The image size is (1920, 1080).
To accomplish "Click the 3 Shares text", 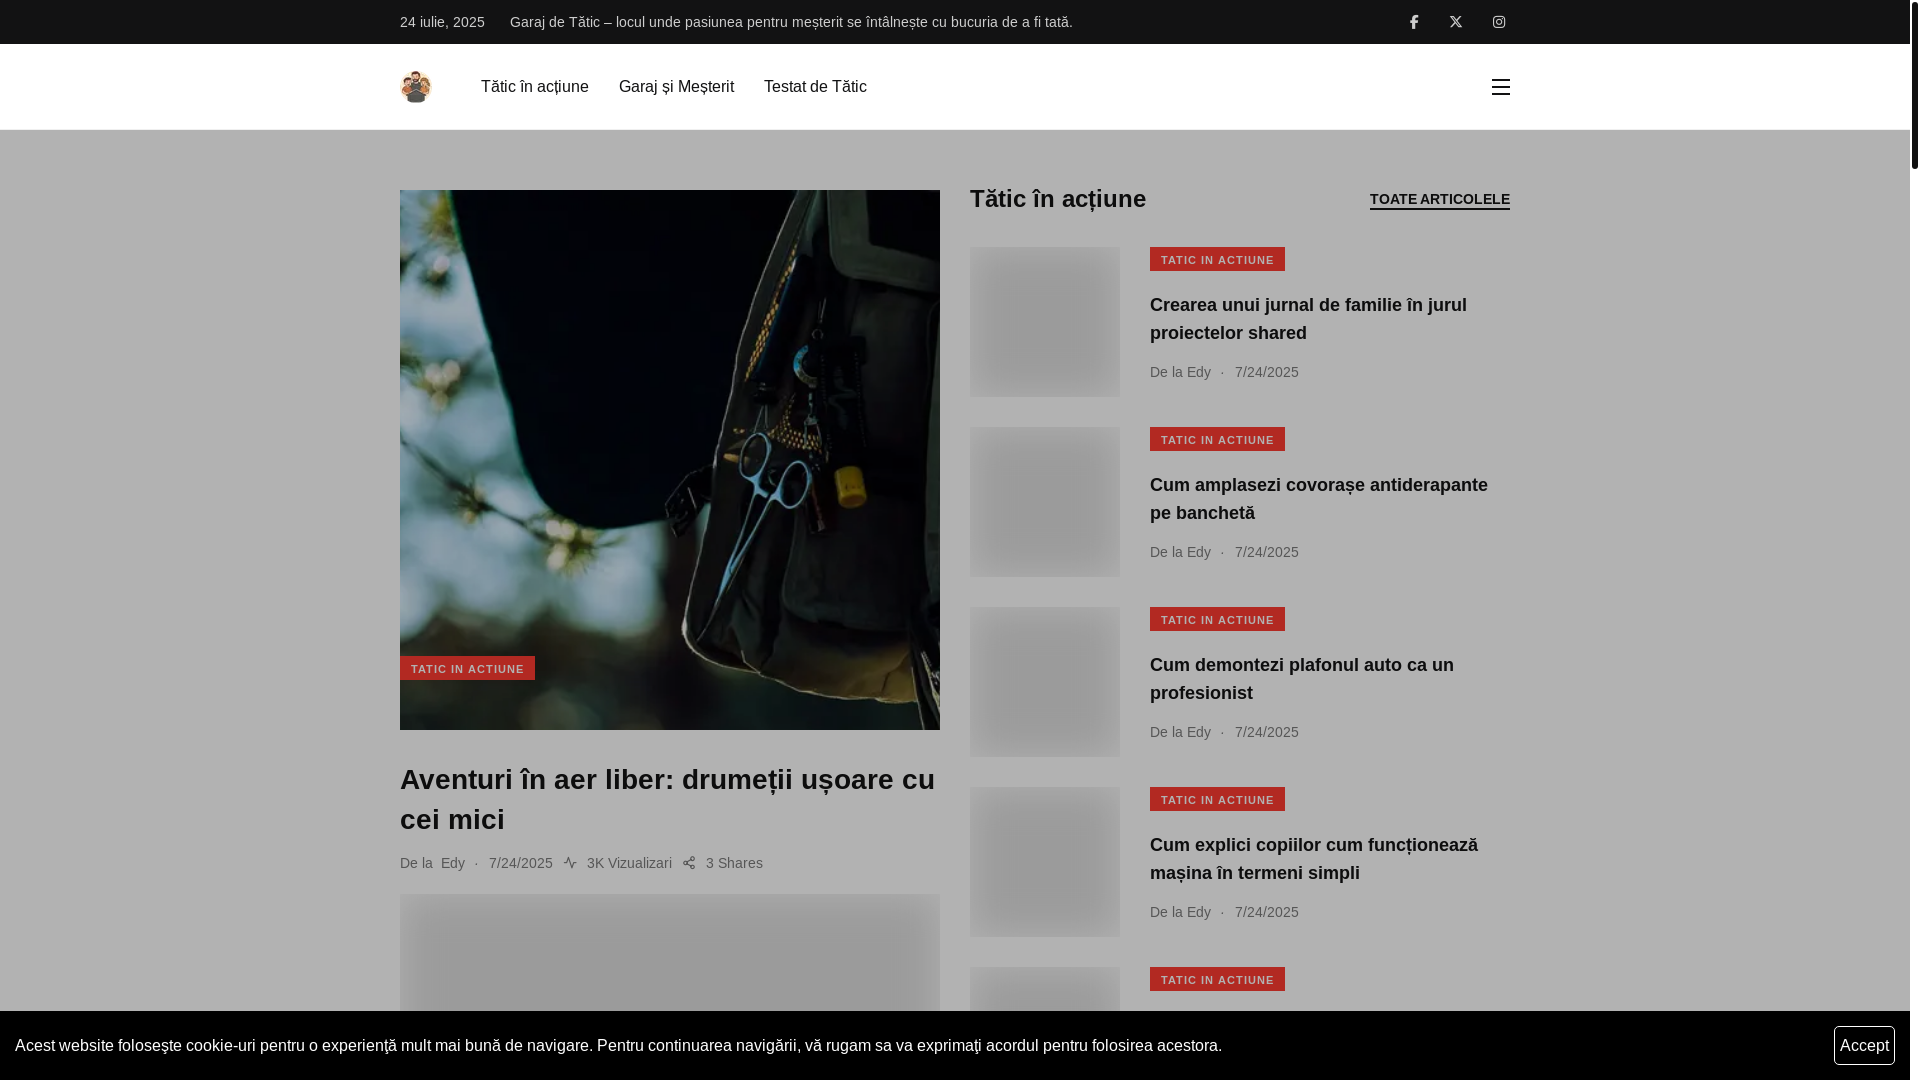I will 734,863.
